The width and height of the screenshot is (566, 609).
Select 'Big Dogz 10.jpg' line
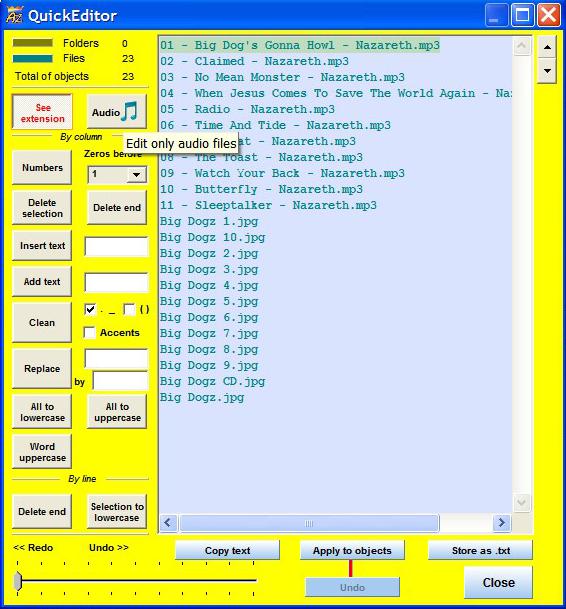pyautogui.click(x=212, y=237)
